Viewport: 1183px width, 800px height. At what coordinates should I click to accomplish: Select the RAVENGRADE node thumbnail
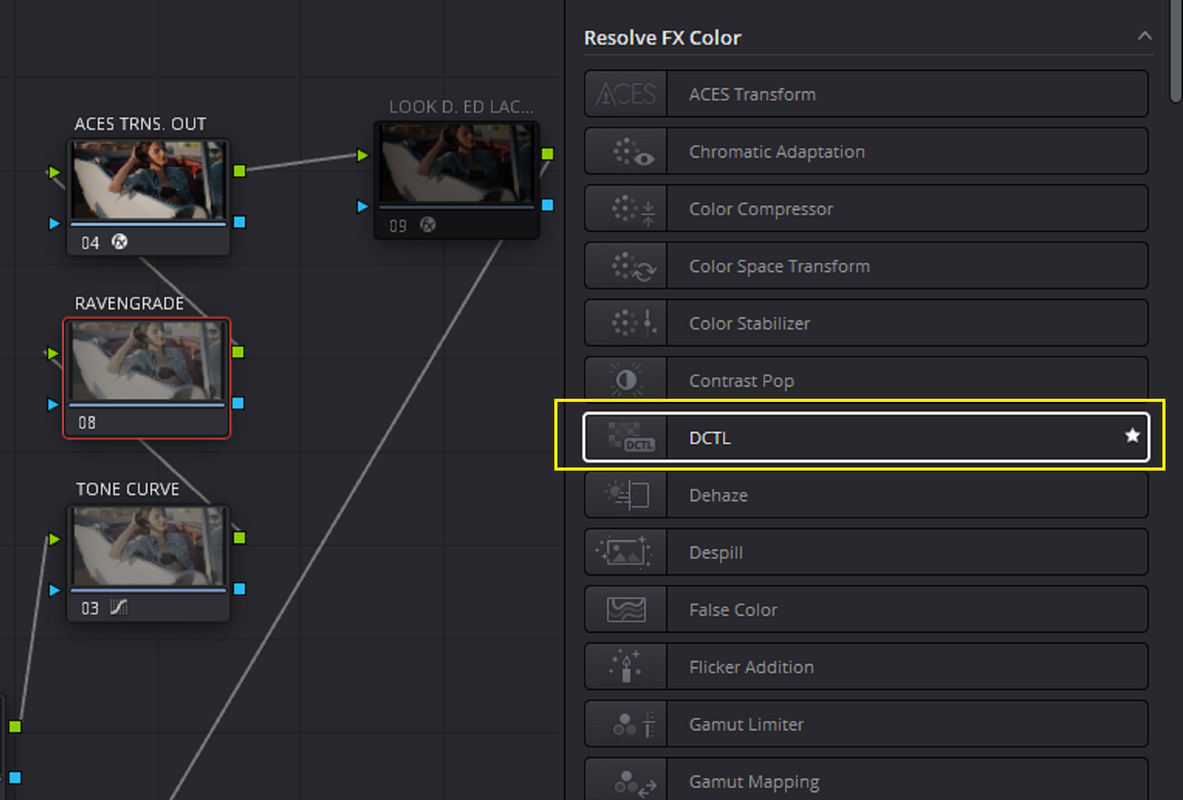[147, 361]
